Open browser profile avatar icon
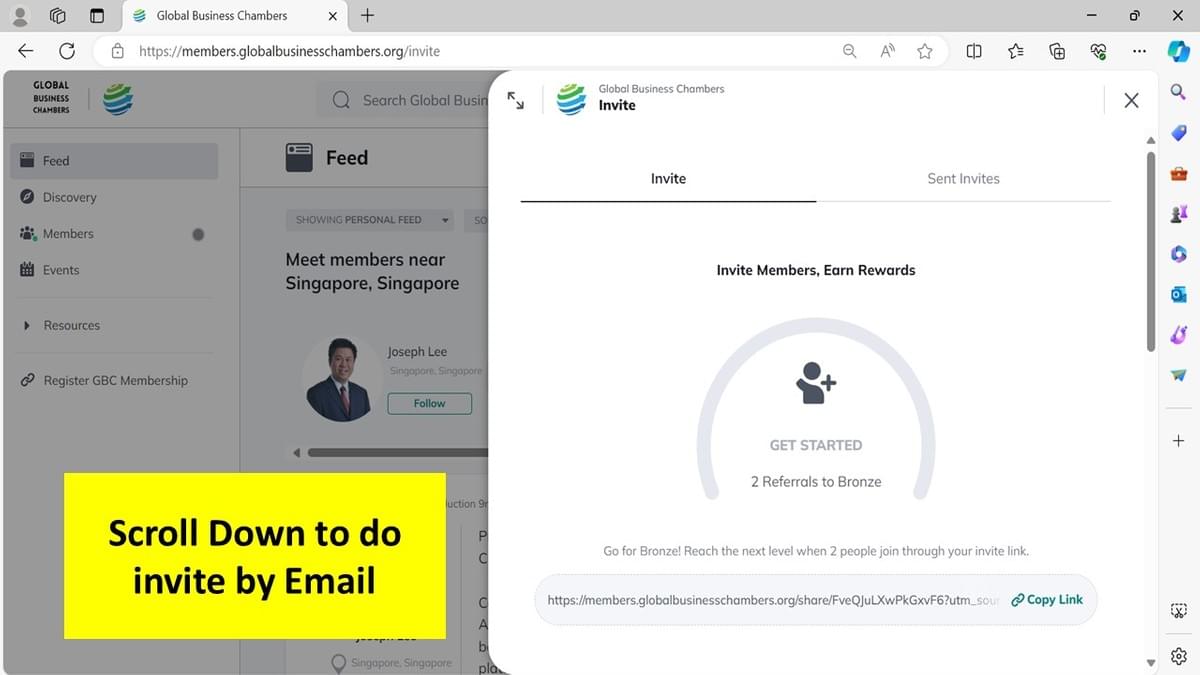Image resolution: width=1200 pixels, height=675 pixels. (x=19, y=16)
